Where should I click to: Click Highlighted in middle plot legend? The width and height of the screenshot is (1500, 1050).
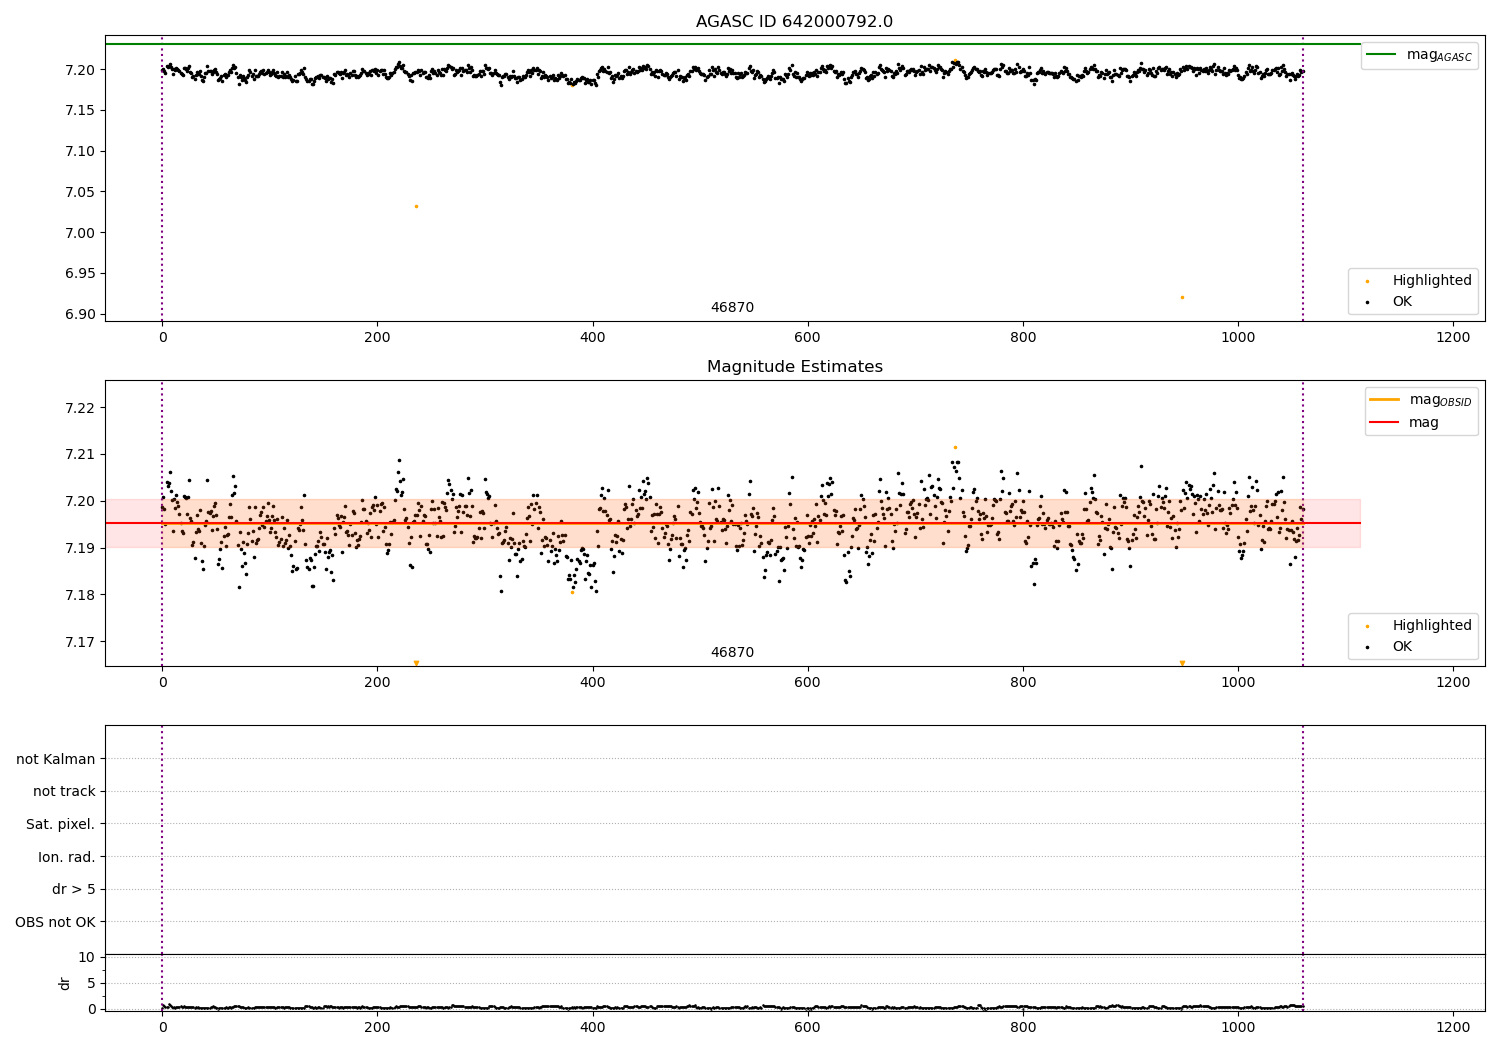click(1432, 626)
